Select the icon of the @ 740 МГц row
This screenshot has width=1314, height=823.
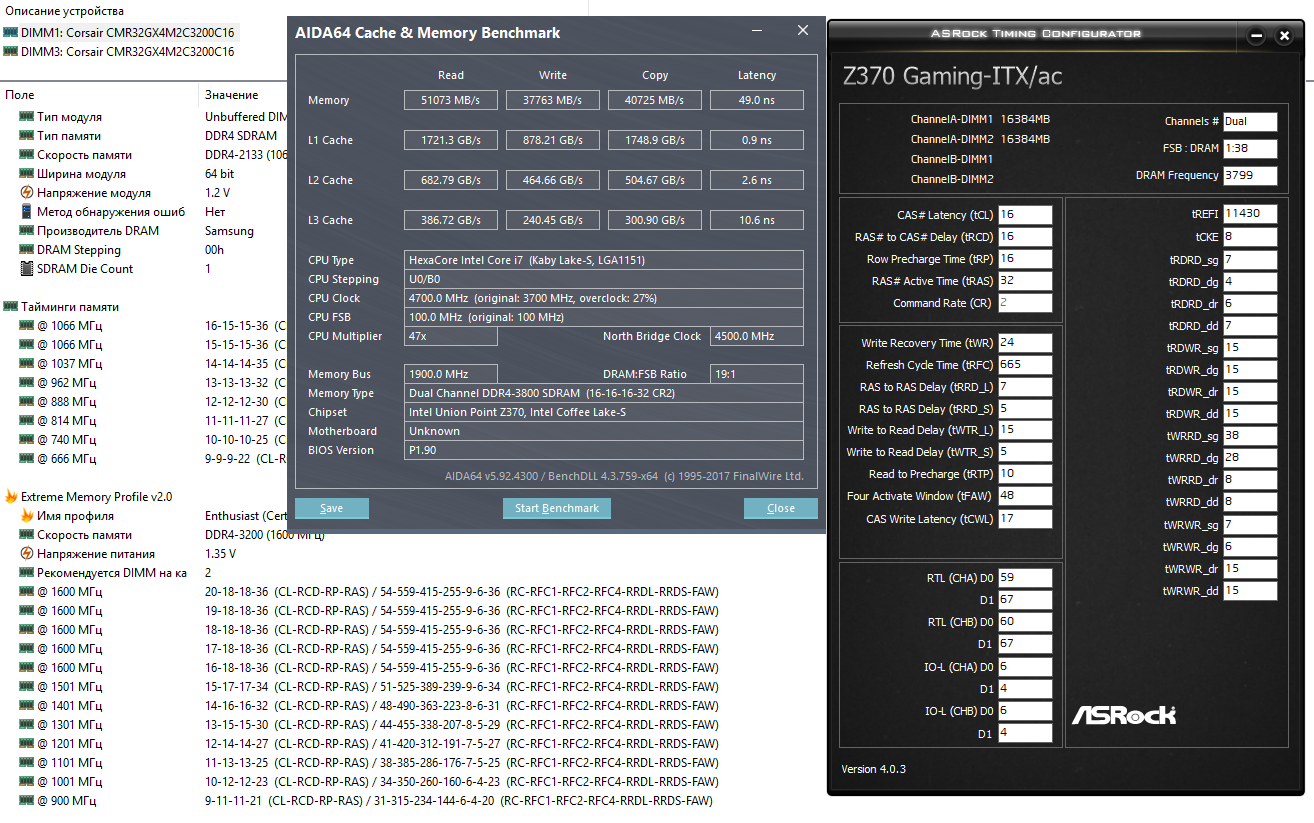27,440
